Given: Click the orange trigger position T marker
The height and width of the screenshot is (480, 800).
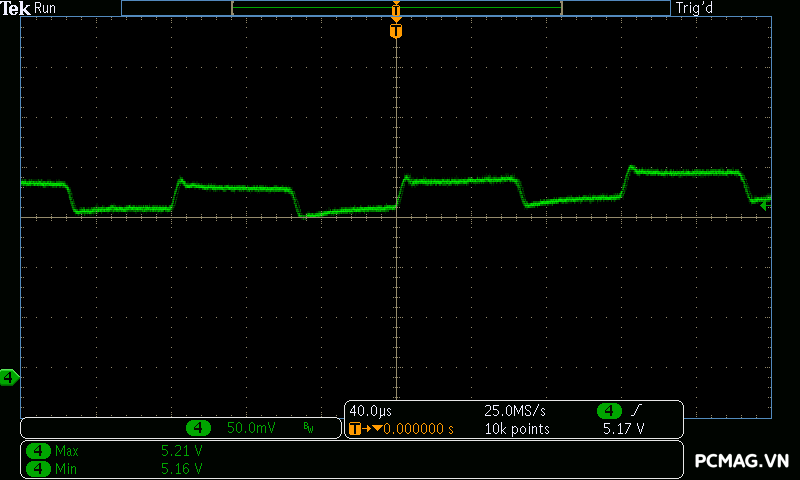Looking at the screenshot, I should [x=396, y=31].
